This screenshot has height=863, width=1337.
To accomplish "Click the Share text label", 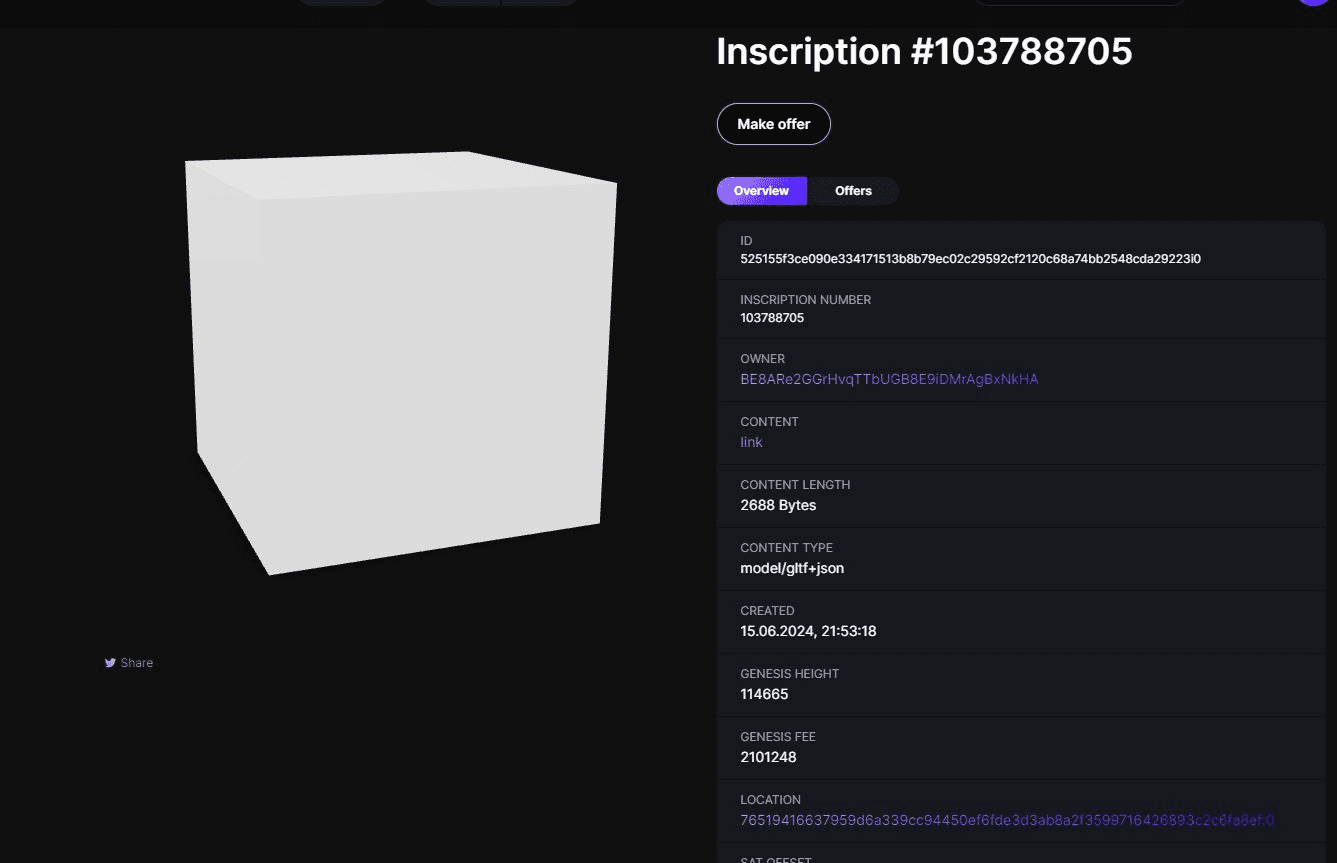I will tap(137, 663).
